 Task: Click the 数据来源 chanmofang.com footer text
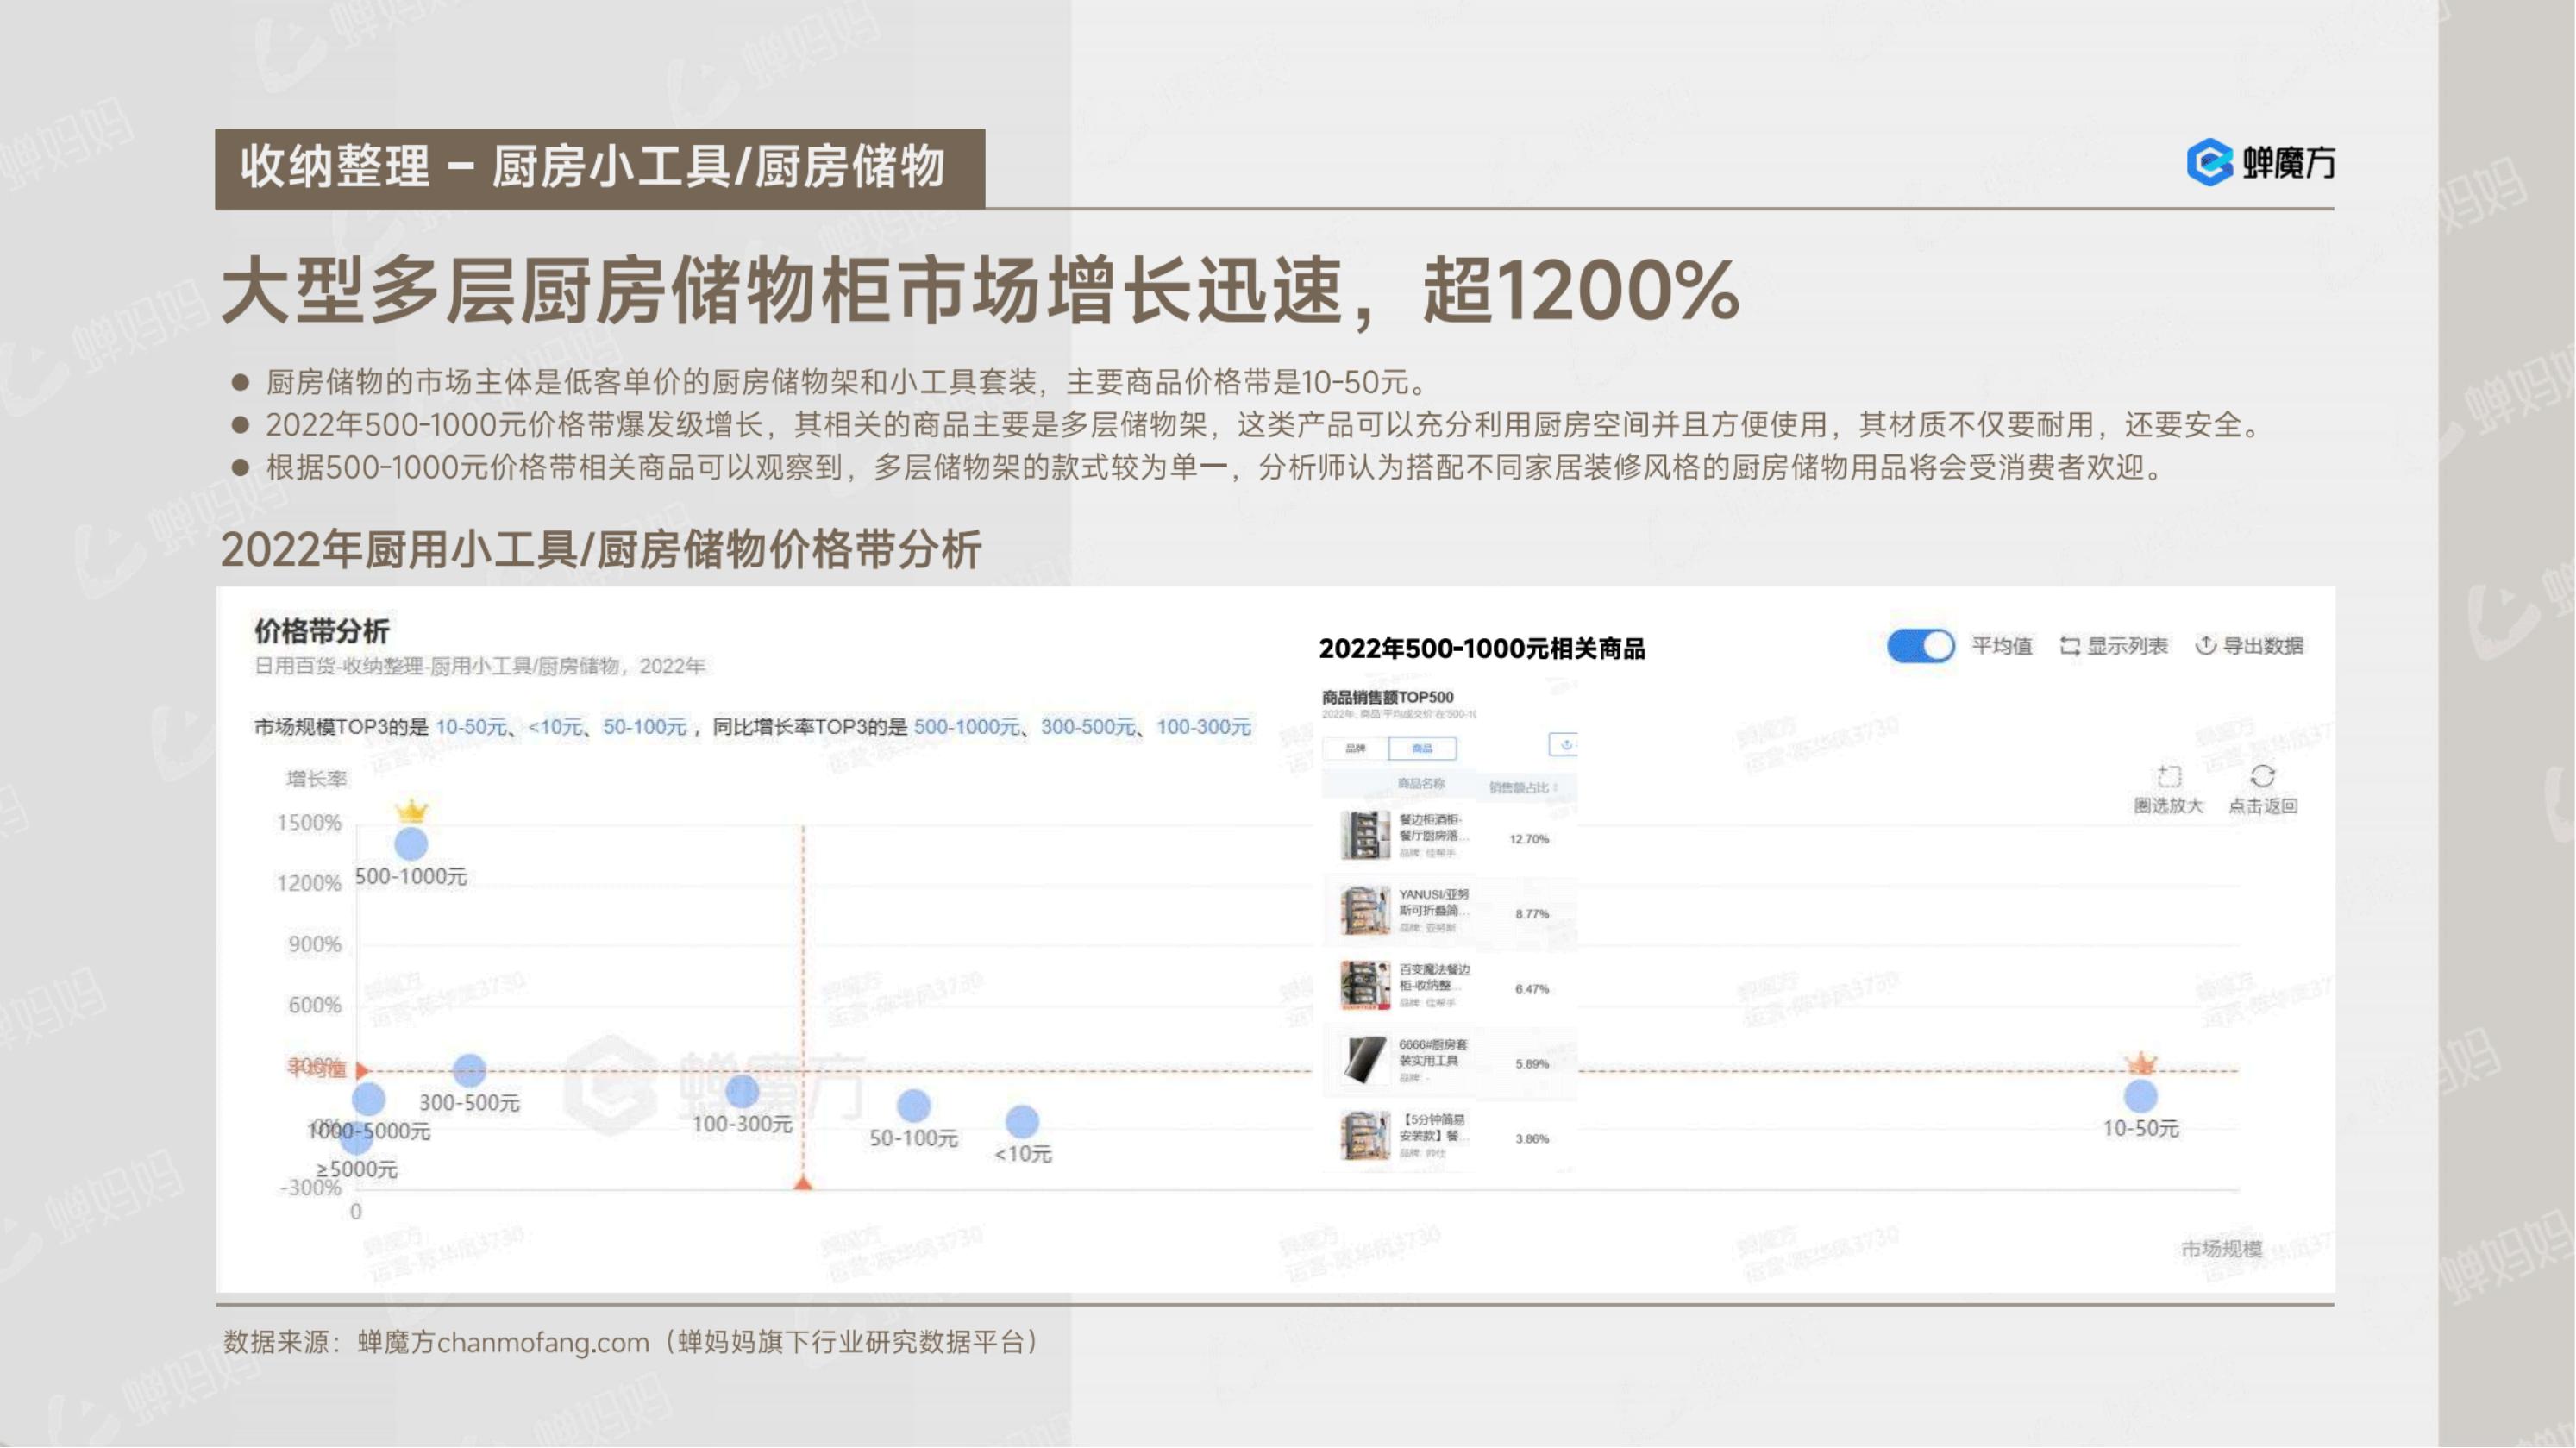632,1343
